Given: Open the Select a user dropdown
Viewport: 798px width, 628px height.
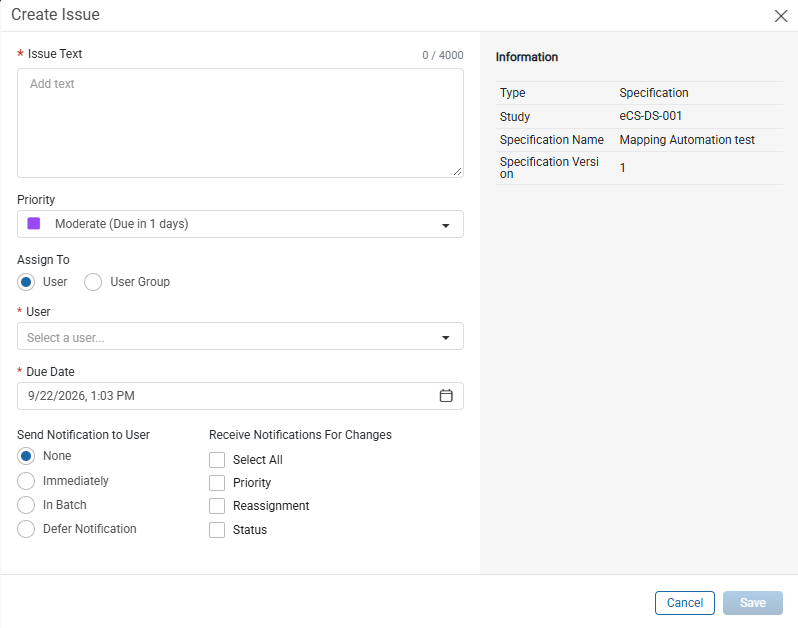Looking at the screenshot, I should pyautogui.click(x=240, y=336).
